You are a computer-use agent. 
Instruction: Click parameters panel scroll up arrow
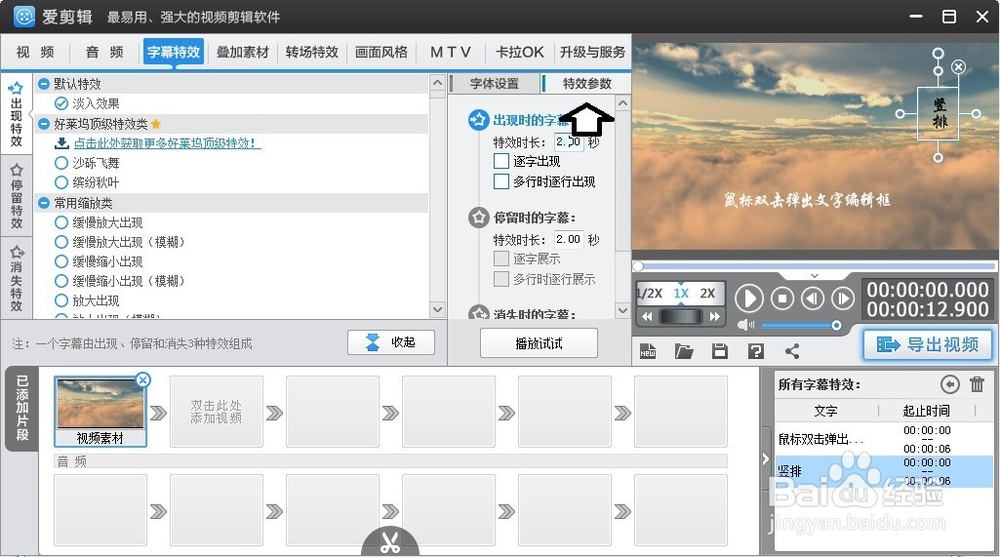pos(623,103)
